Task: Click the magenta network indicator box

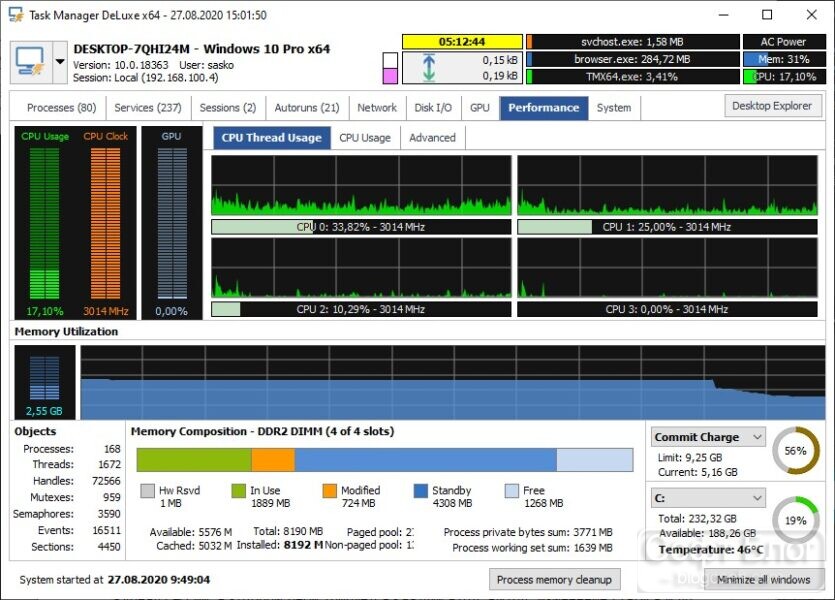Action: (390, 76)
